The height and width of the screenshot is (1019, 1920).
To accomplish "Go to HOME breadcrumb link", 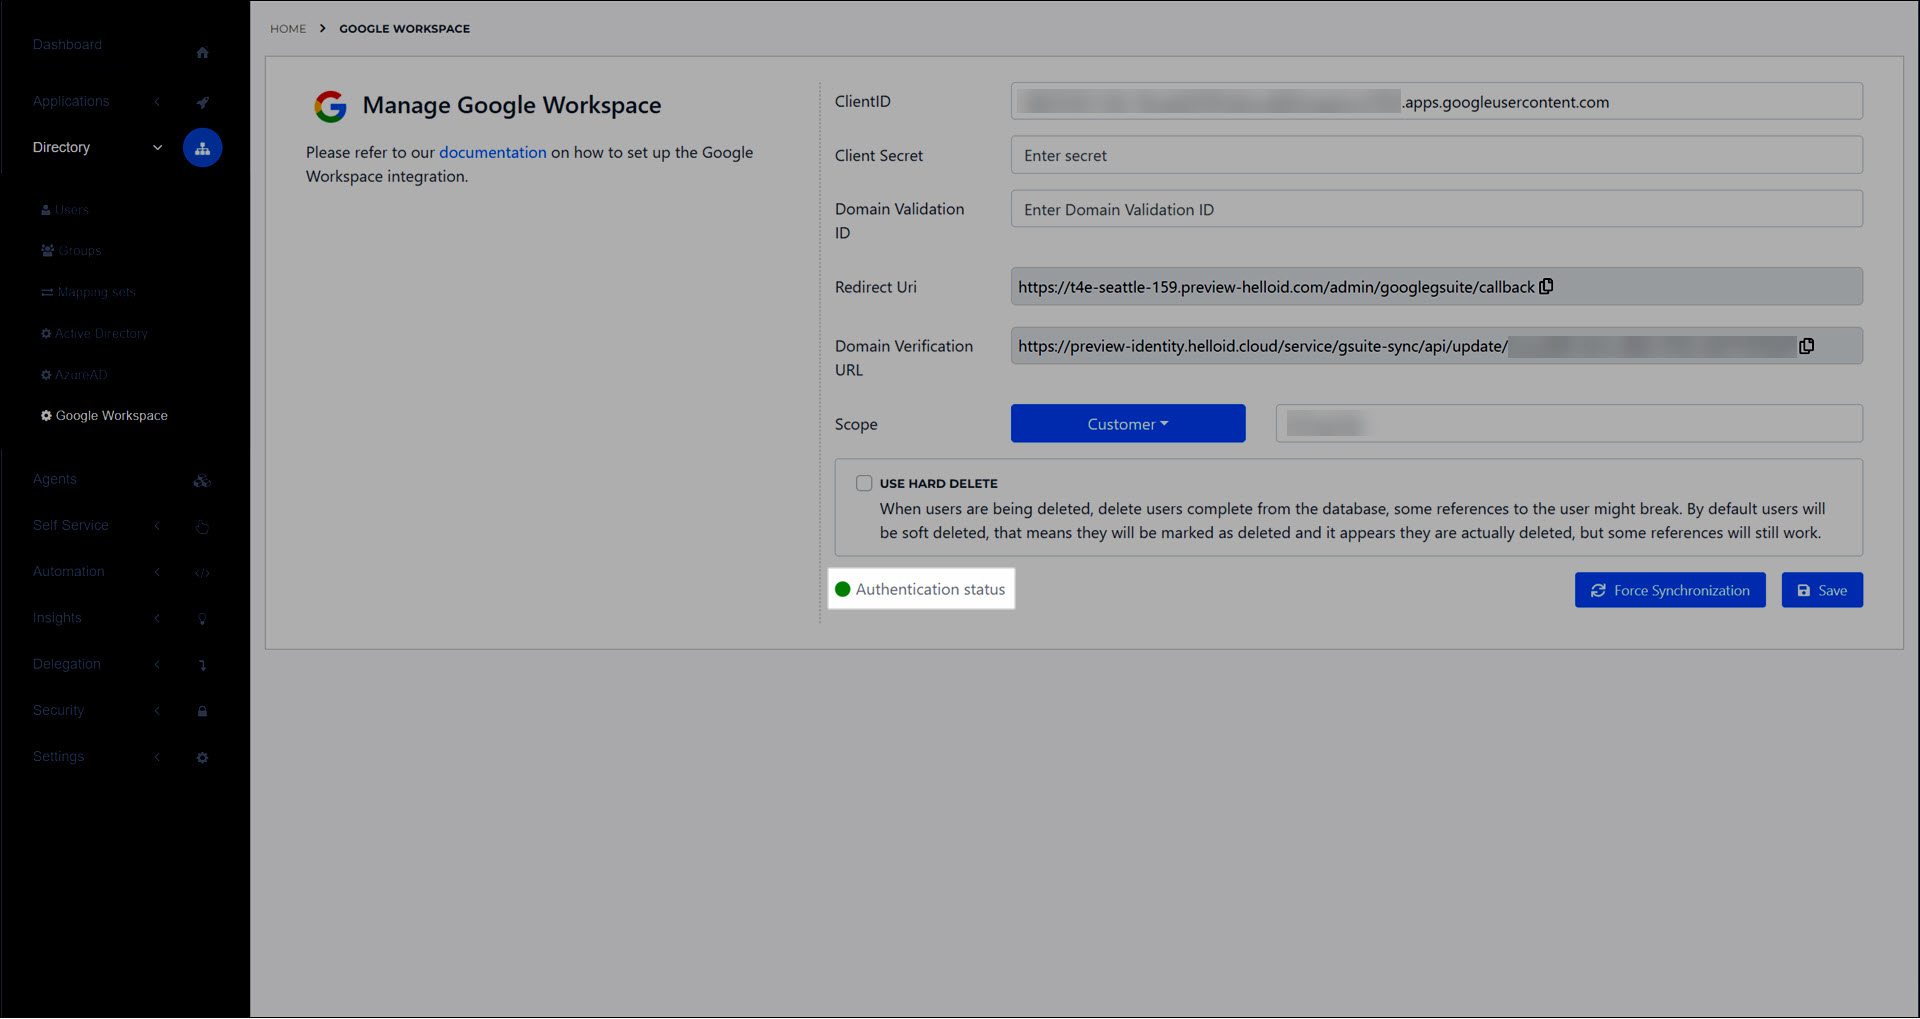I will tap(288, 29).
